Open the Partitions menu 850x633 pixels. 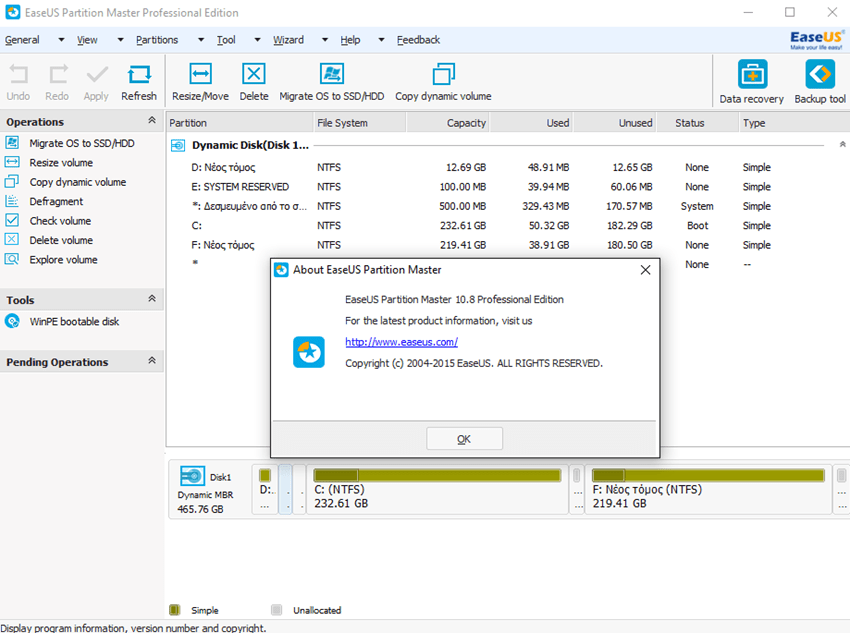[x=157, y=40]
